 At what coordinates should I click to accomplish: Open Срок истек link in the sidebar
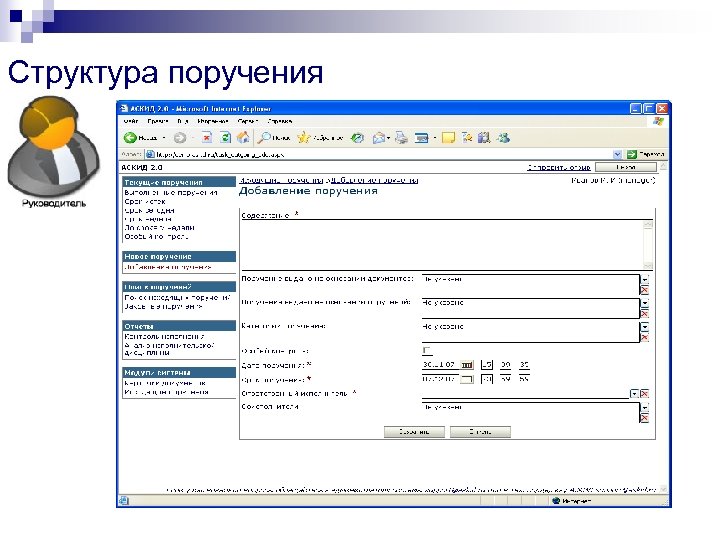[145, 202]
